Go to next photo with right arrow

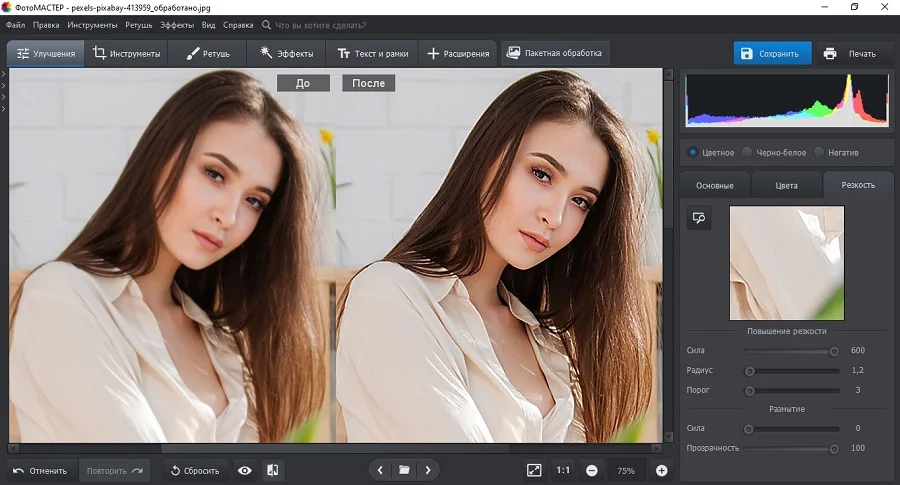pyautogui.click(x=428, y=470)
